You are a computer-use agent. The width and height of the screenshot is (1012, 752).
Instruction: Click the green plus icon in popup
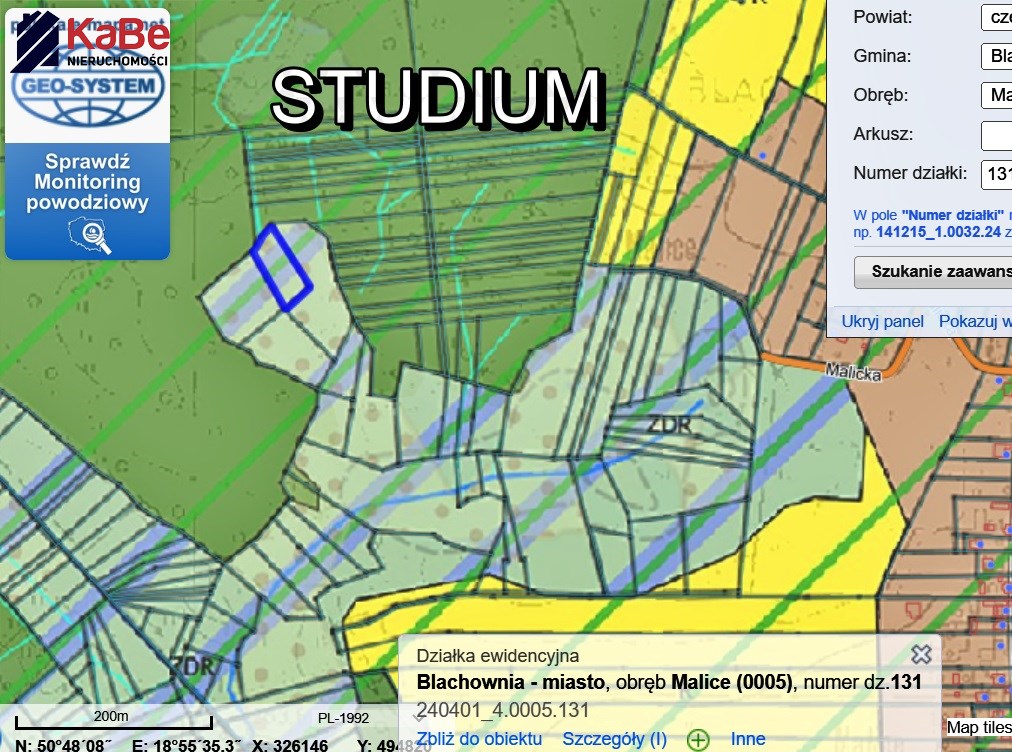[x=698, y=740]
